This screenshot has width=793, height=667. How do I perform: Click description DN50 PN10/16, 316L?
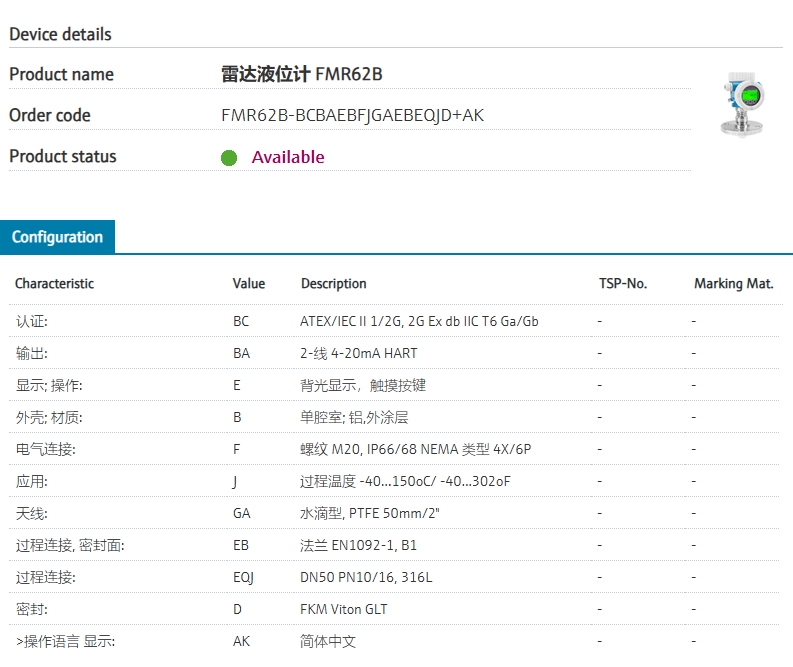click(366, 577)
